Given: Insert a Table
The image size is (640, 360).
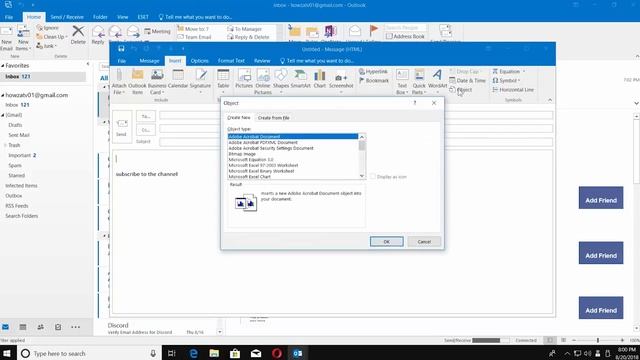Looking at the screenshot, I should [223, 82].
